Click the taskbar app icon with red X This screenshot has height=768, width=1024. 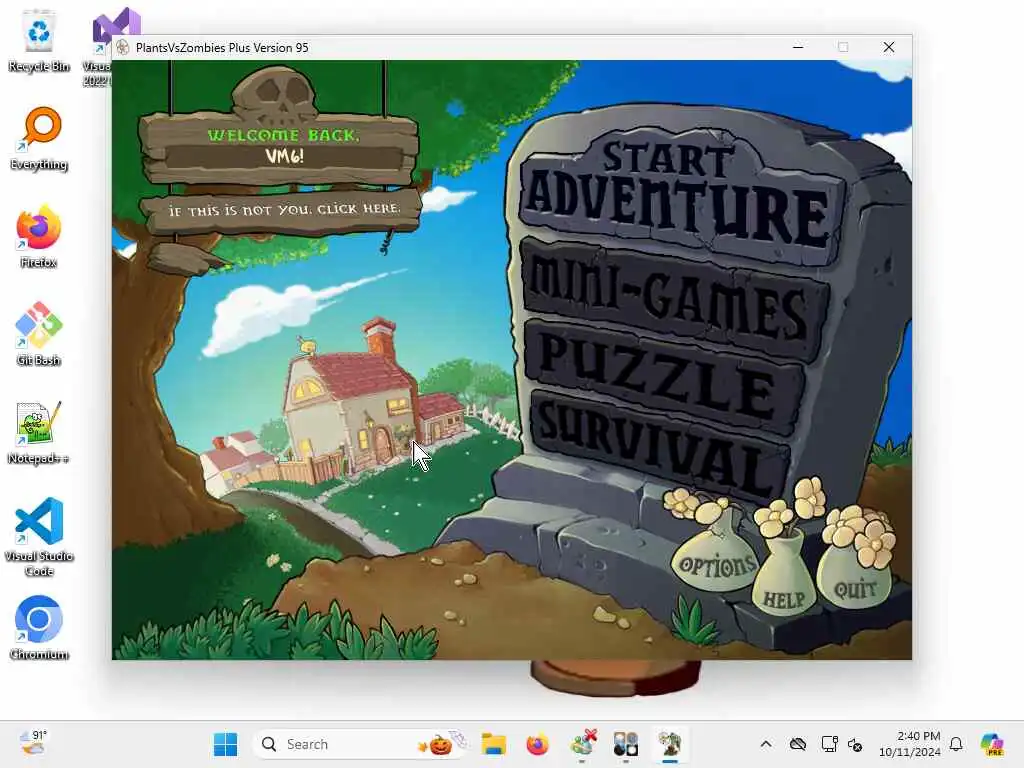[583, 744]
